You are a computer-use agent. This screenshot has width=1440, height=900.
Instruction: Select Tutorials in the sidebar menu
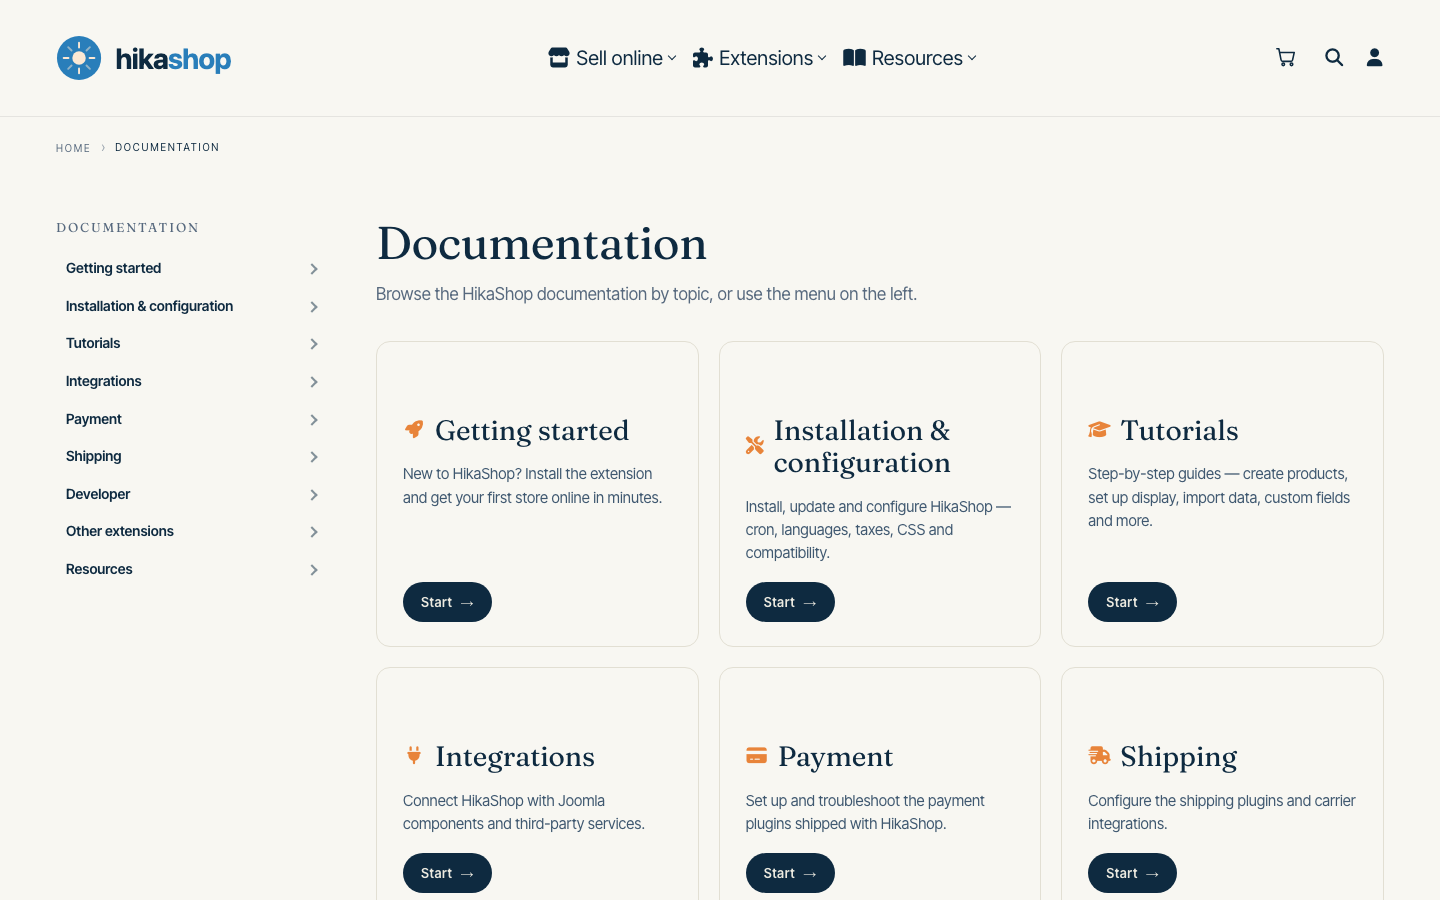(x=93, y=343)
